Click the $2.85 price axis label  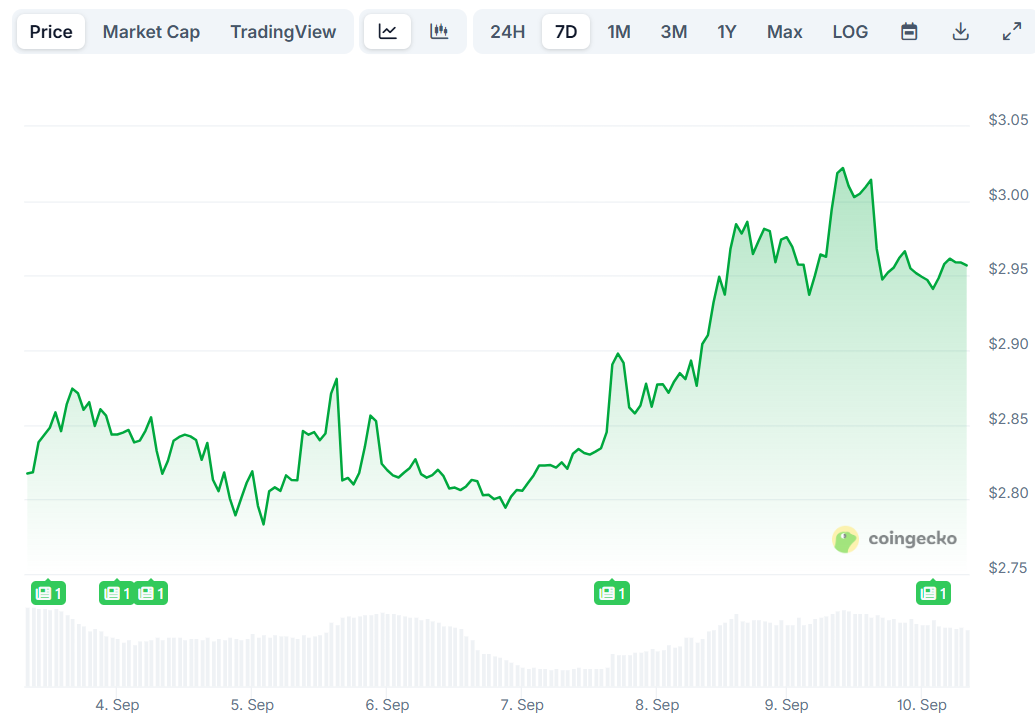(1008, 419)
